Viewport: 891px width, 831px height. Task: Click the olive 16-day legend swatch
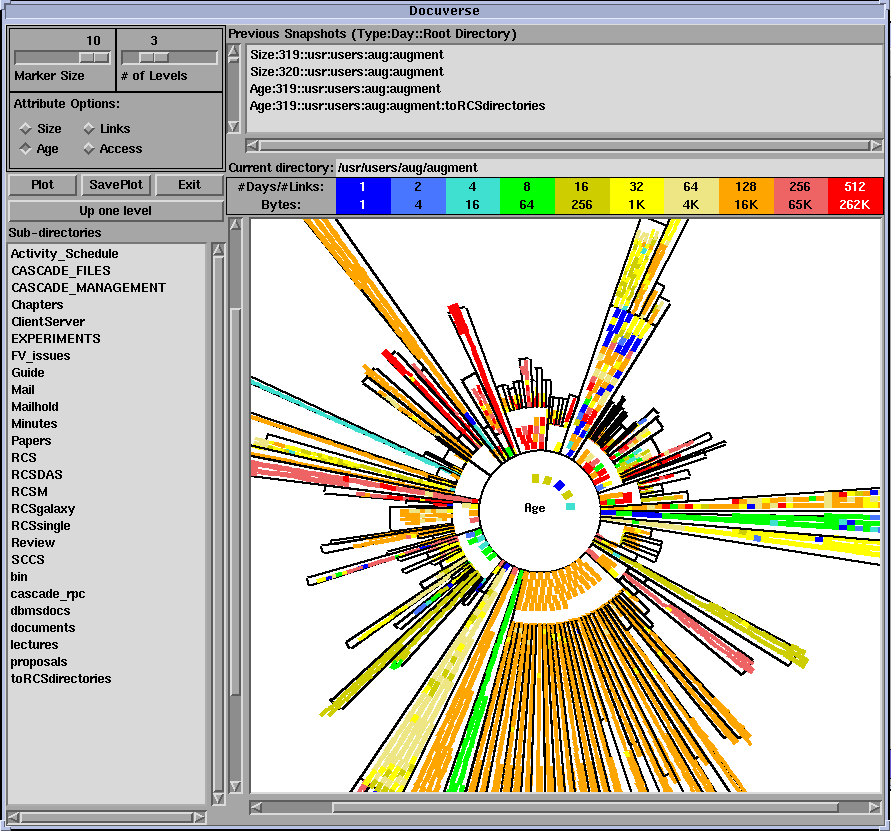(x=582, y=196)
